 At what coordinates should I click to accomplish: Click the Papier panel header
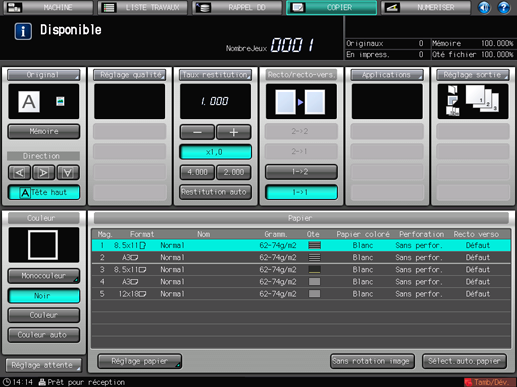click(301, 218)
